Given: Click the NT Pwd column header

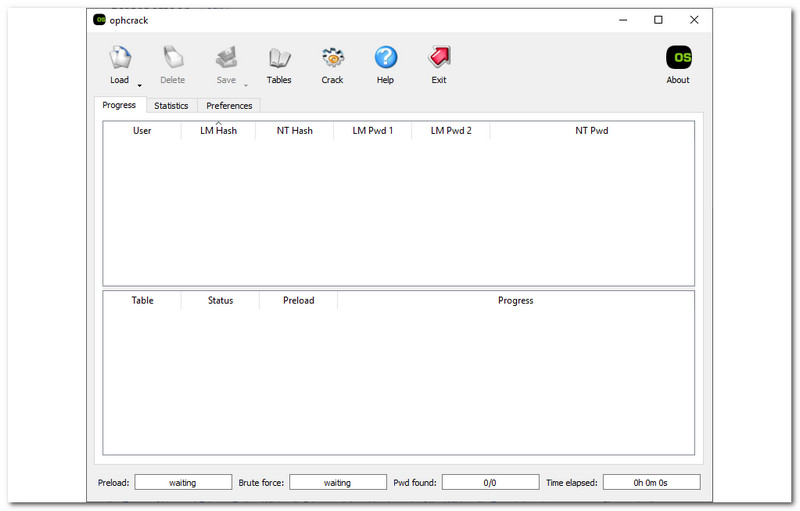Looking at the screenshot, I should coord(592,131).
